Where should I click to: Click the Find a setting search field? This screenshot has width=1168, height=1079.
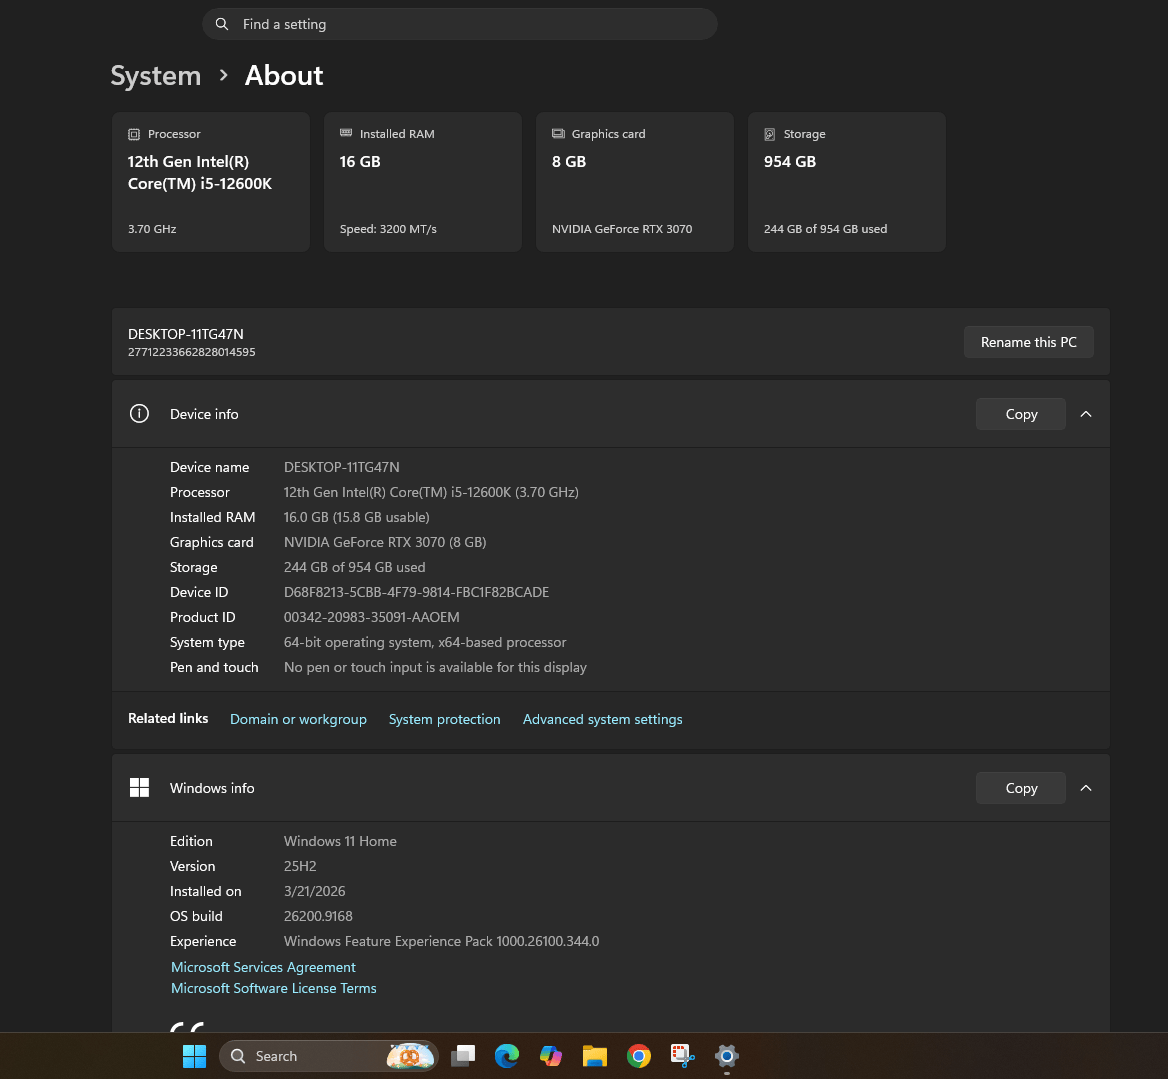[460, 24]
